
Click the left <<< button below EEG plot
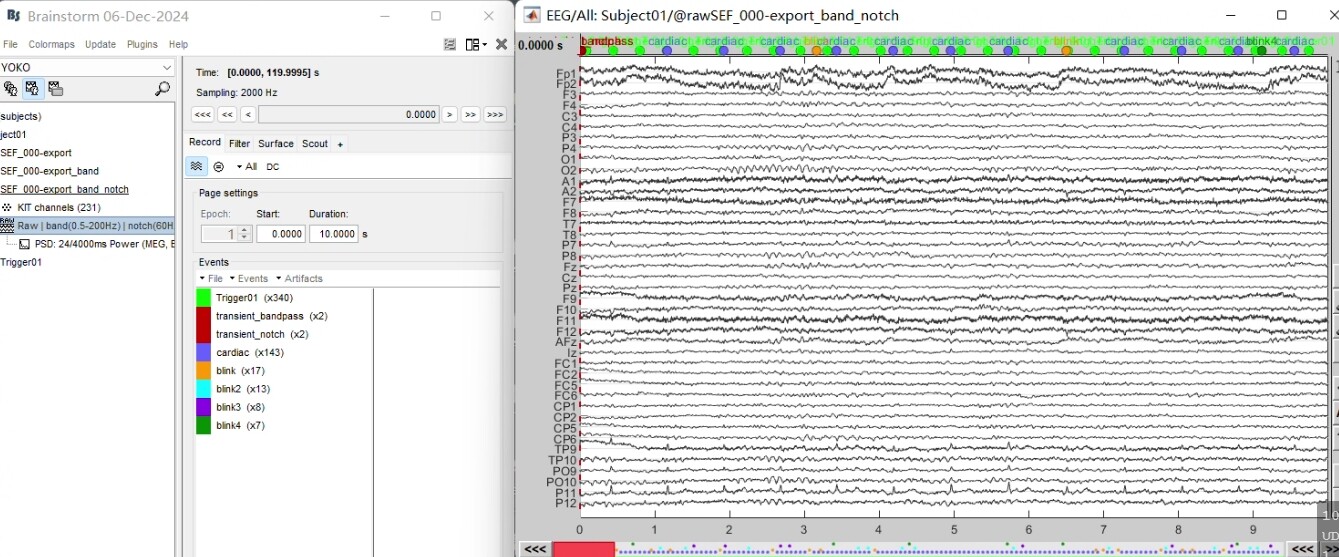(x=535, y=549)
